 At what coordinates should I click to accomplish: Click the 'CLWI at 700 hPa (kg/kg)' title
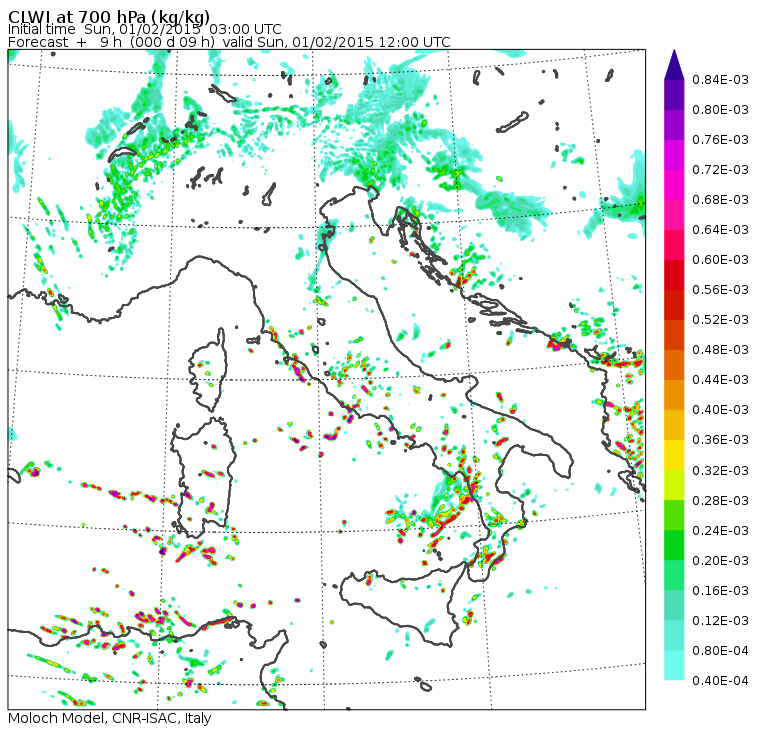coord(109,16)
